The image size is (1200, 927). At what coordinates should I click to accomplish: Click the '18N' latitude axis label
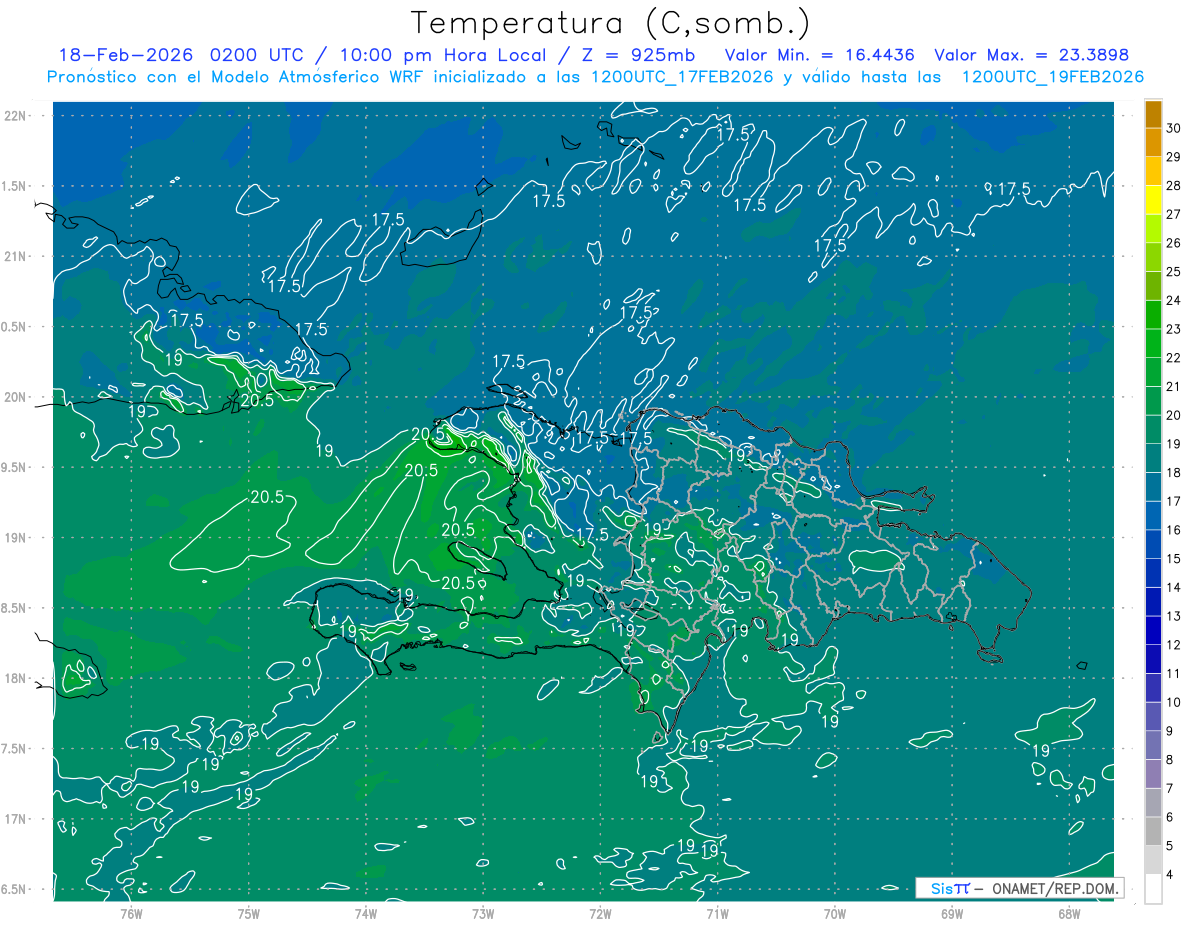point(17,678)
